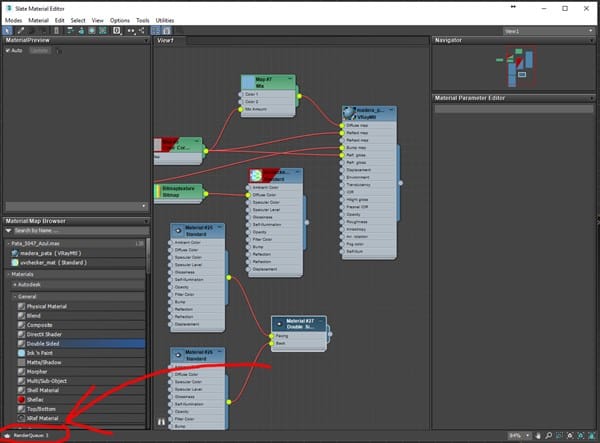The width and height of the screenshot is (600, 443).
Task: Click the madera_pata VRayMtl scene material
Action: (50, 252)
